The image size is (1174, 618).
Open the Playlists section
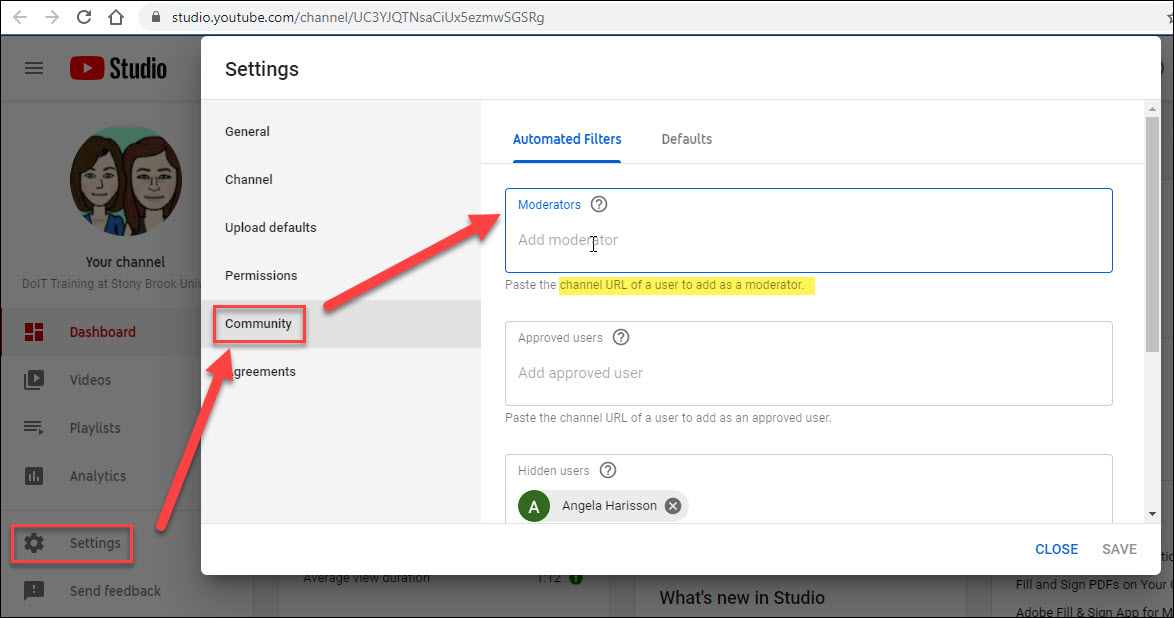[x=97, y=428]
